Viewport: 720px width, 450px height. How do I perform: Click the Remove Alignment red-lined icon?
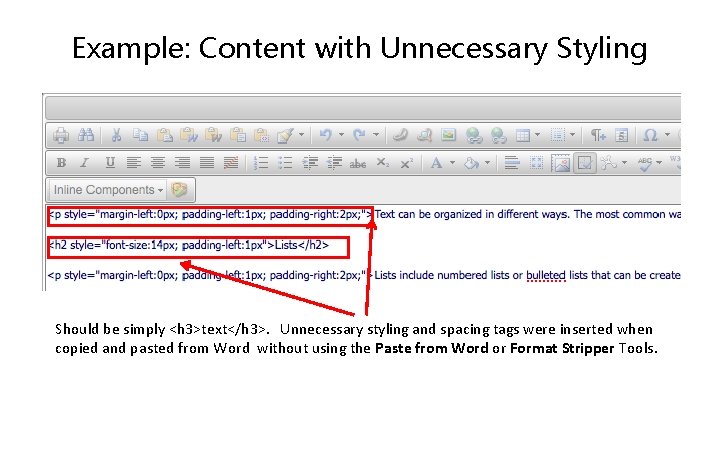tap(231, 163)
